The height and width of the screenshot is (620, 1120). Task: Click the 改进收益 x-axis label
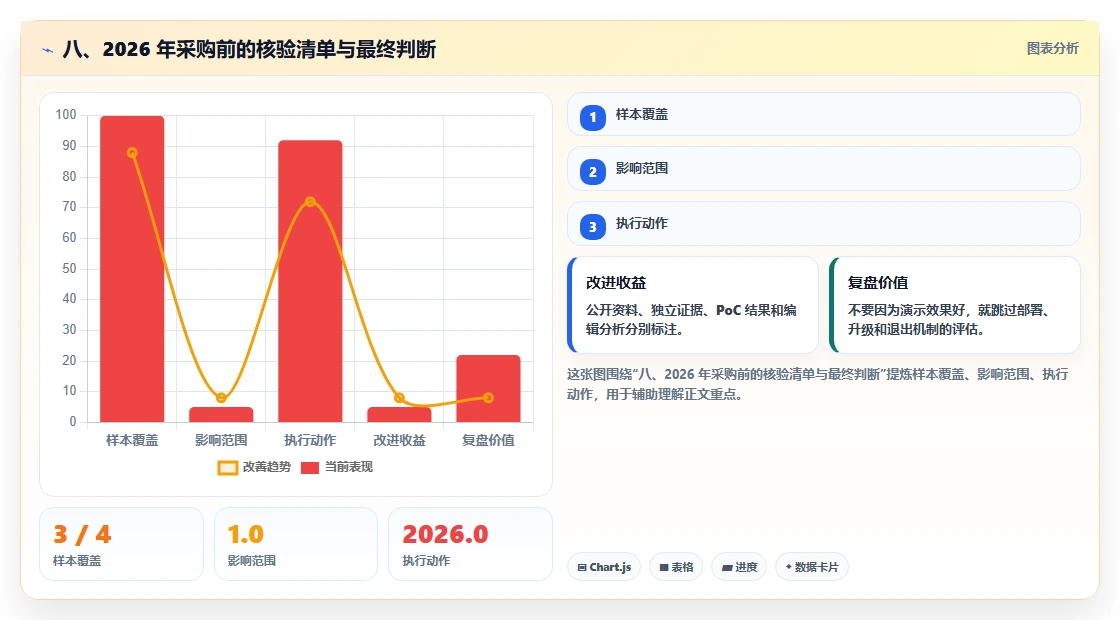(399, 441)
